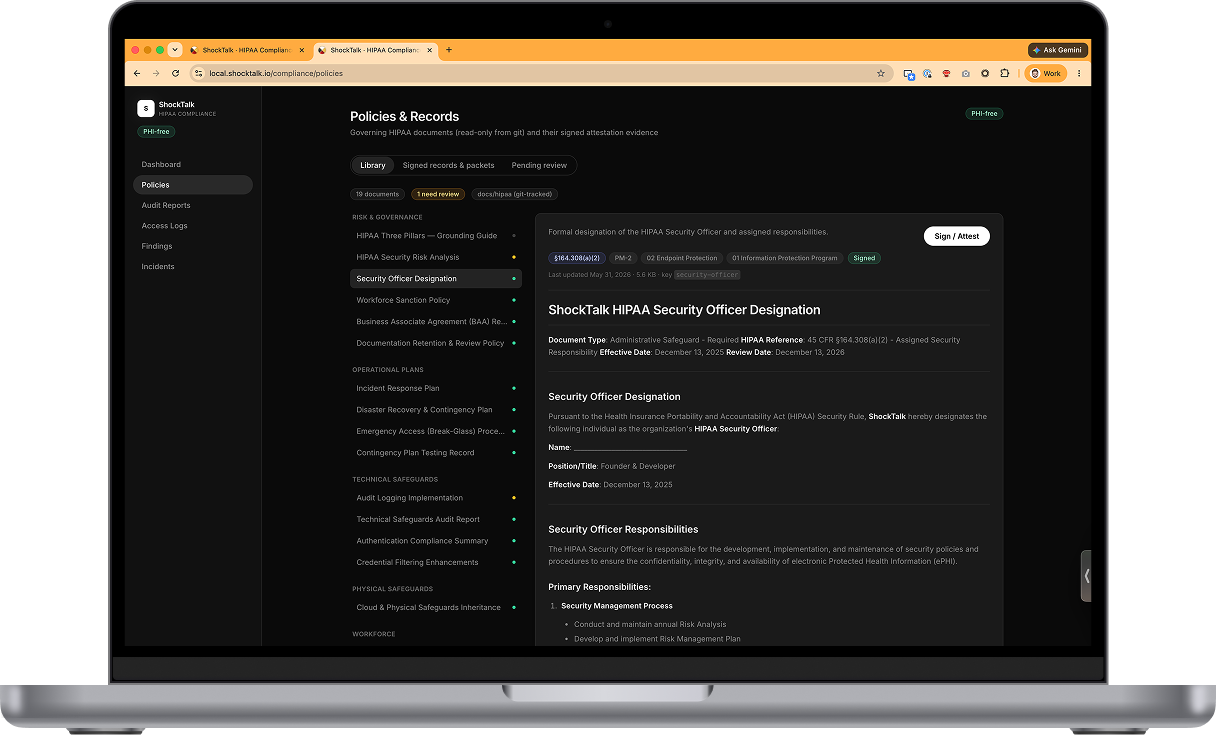
Task: Open a new browser tab with plus
Action: tap(449, 50)
